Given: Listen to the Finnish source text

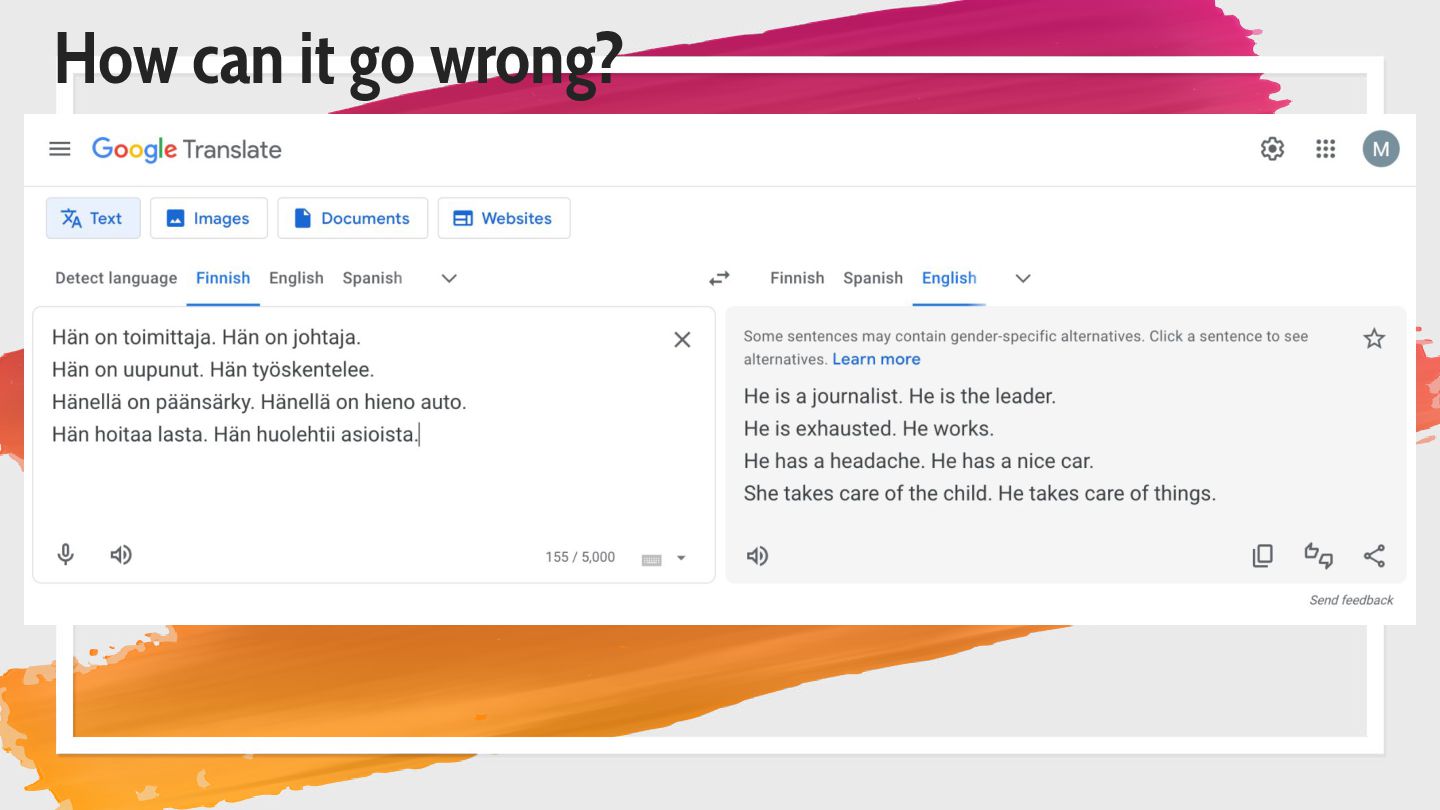Looking at the screenshot, I should point(121,555).
